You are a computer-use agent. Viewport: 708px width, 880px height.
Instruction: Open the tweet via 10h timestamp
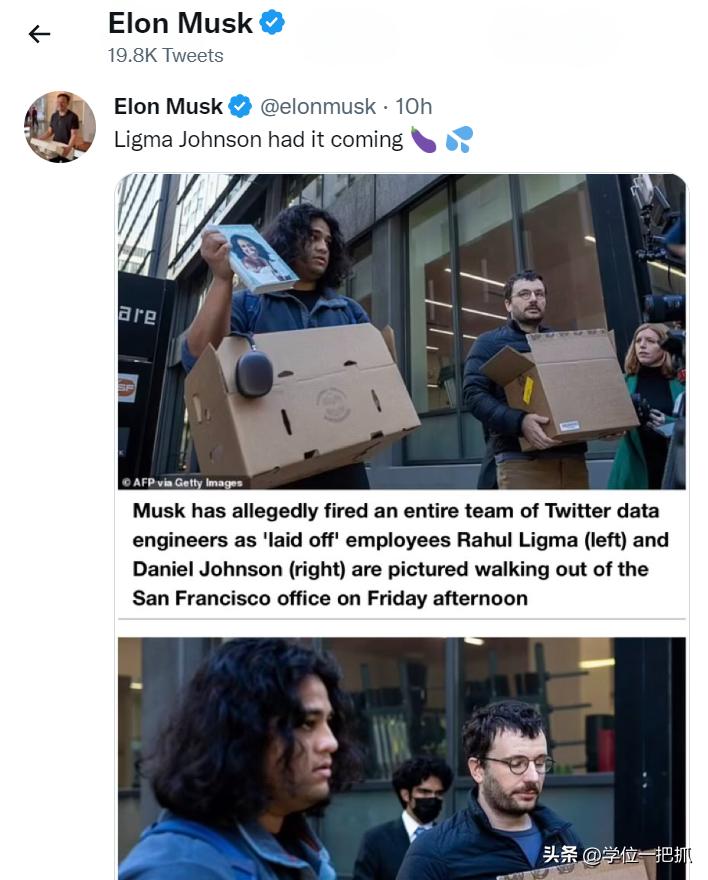click(414, 106)
